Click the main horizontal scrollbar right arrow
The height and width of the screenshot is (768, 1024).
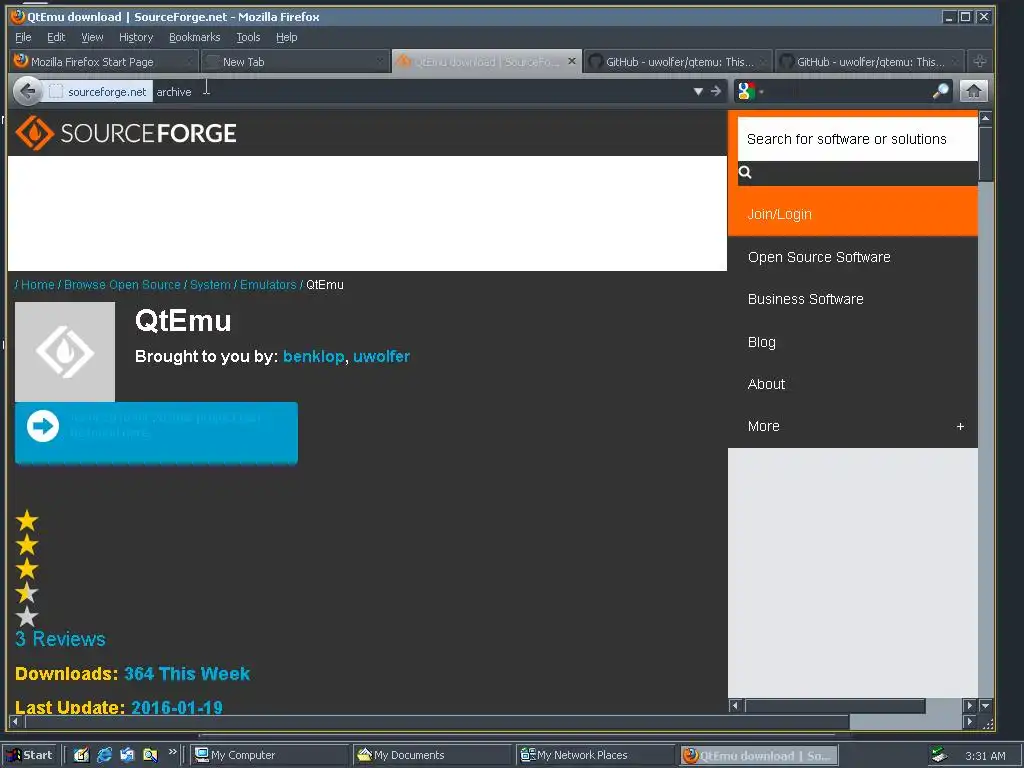(970, 722)
